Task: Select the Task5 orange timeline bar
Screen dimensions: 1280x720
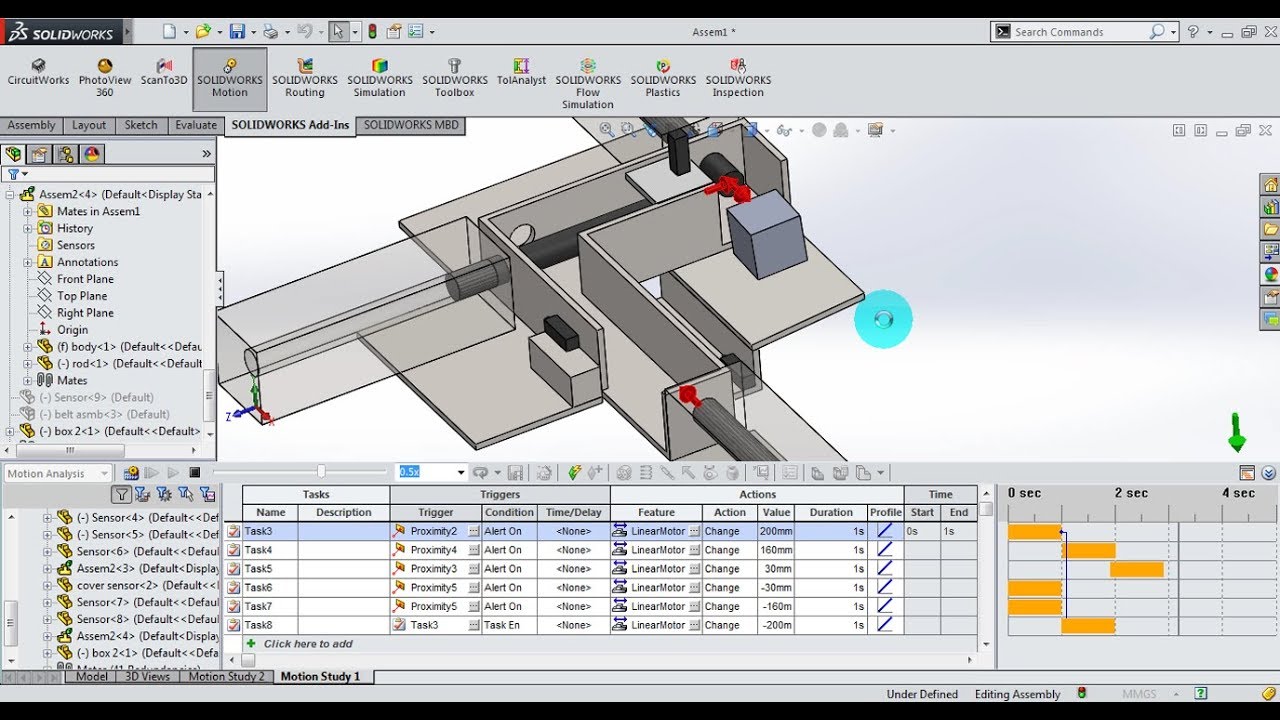Action: 1137,569
